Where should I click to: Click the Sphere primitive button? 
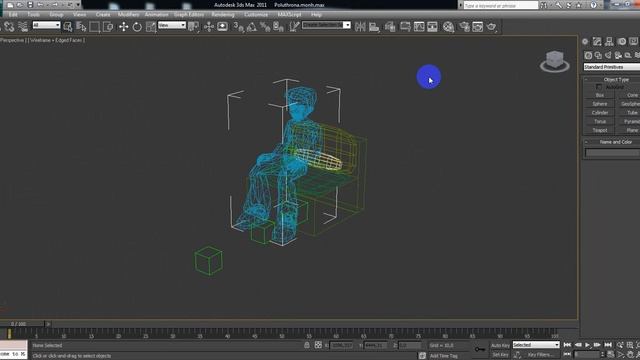click(x=600, y=104)
